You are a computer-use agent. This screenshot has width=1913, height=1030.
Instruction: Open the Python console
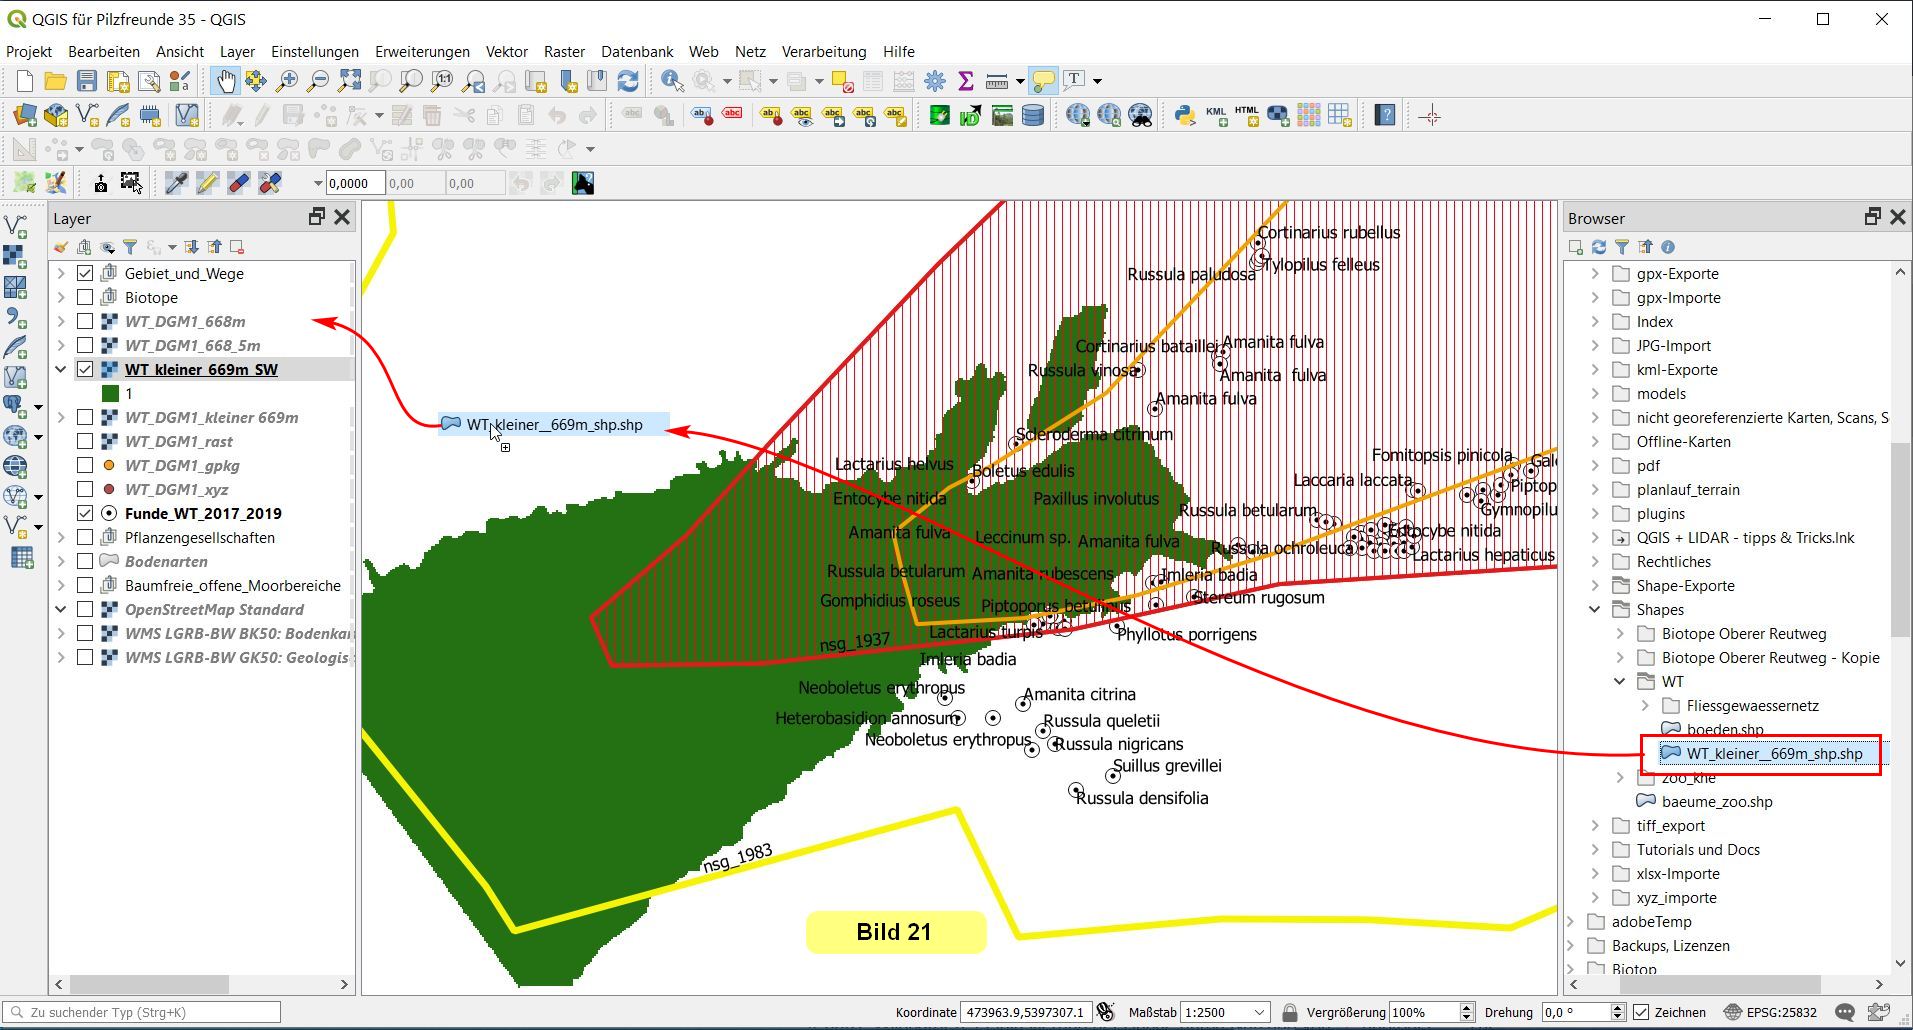(1185, 116)
